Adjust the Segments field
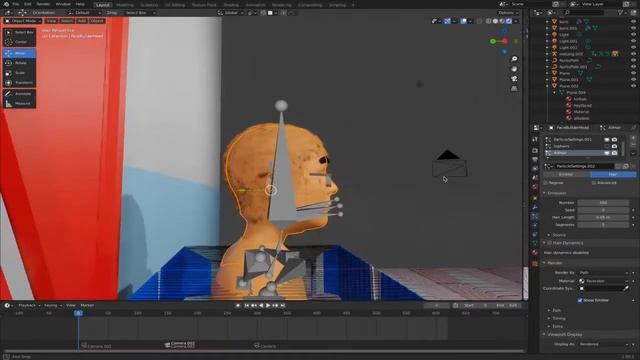The height and width of the screenshot is (360, 640). click(603, 225)
